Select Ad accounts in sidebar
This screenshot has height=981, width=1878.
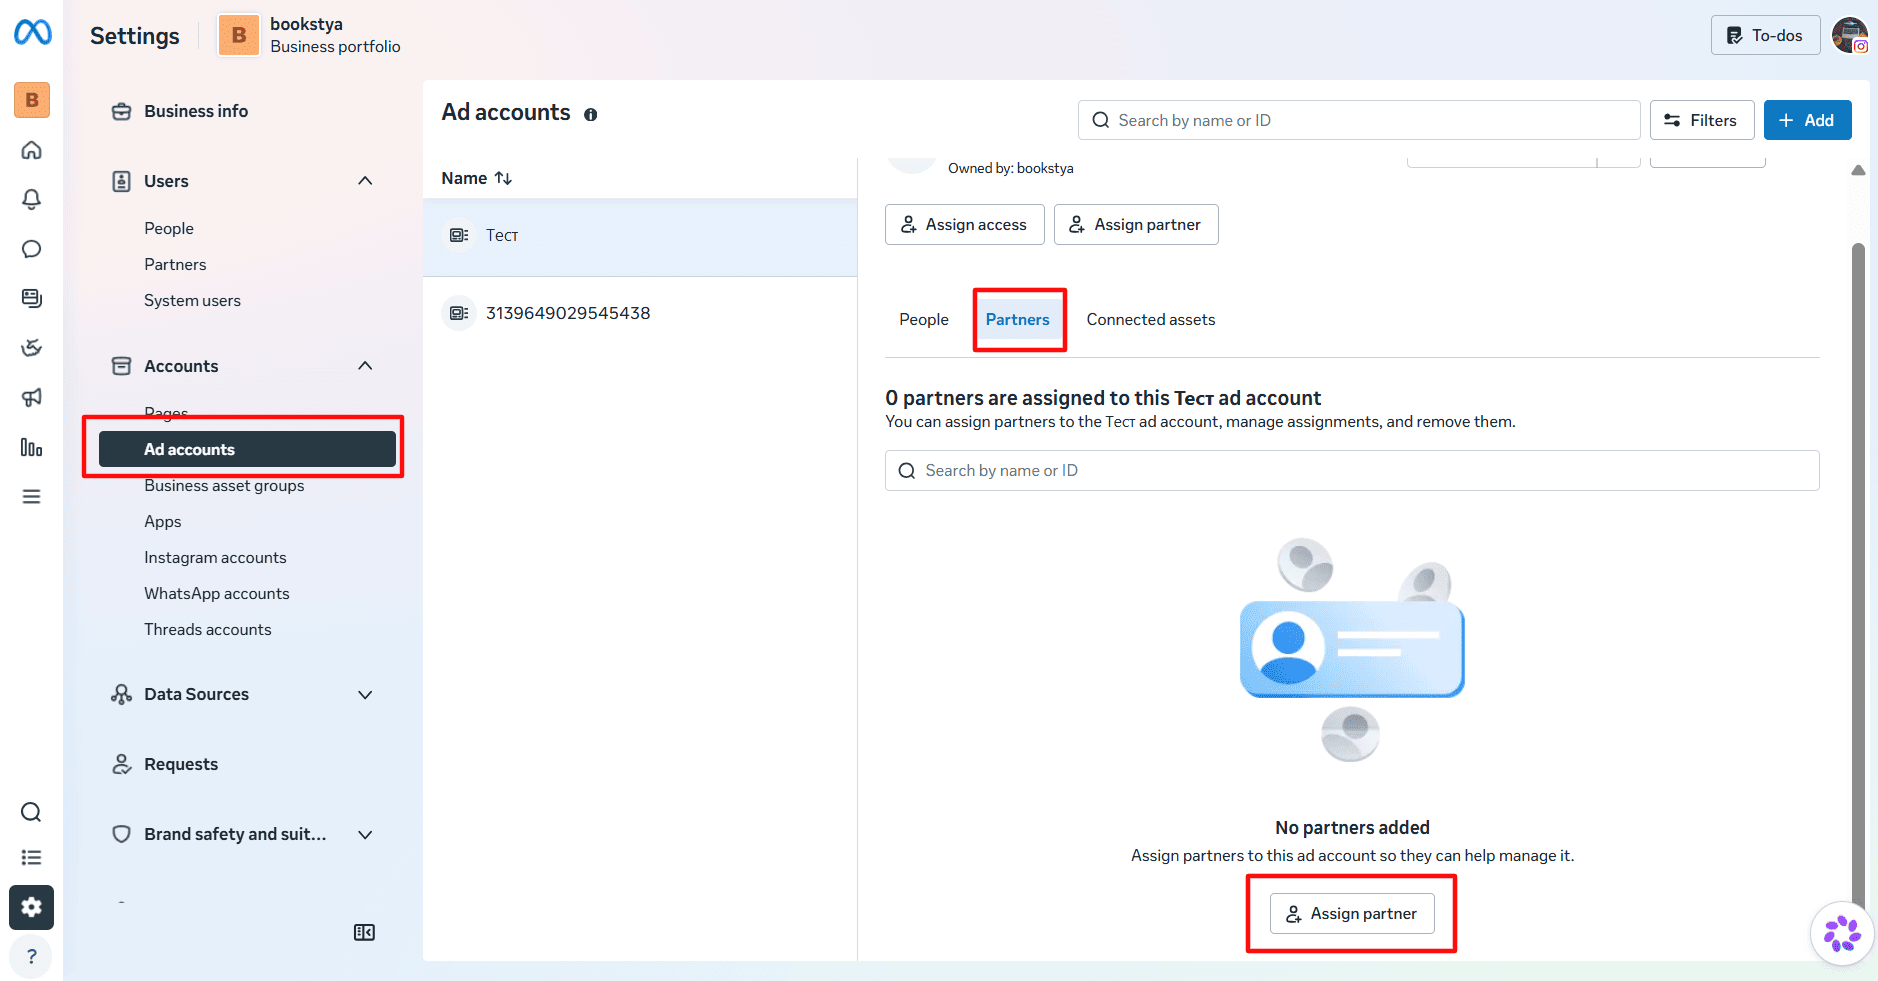click(247, 449)
